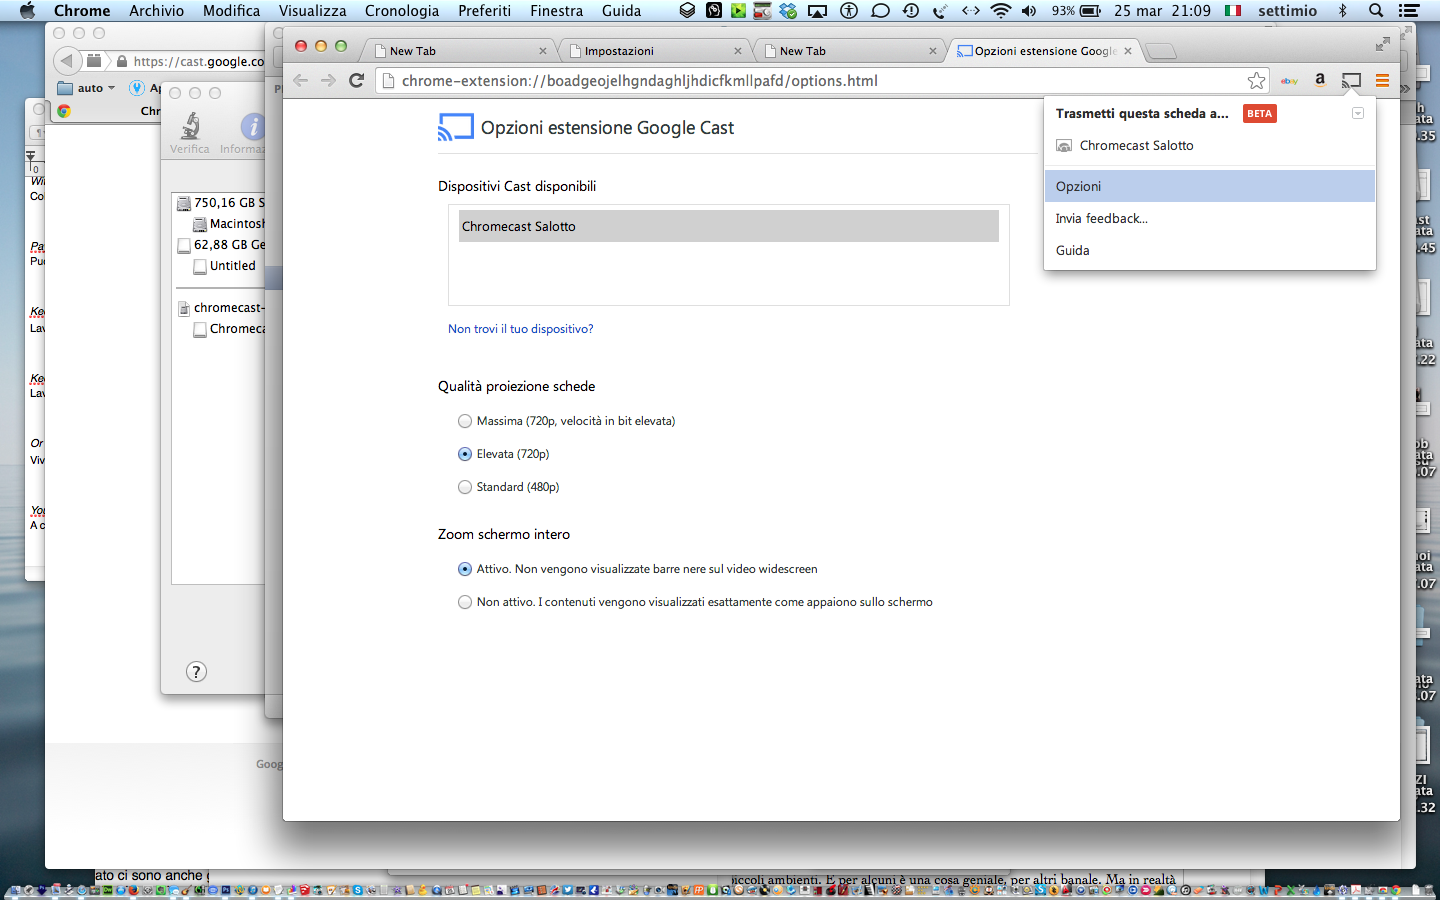
Task: Go back with the Chrome back arrow
Action: pos(301,80)
